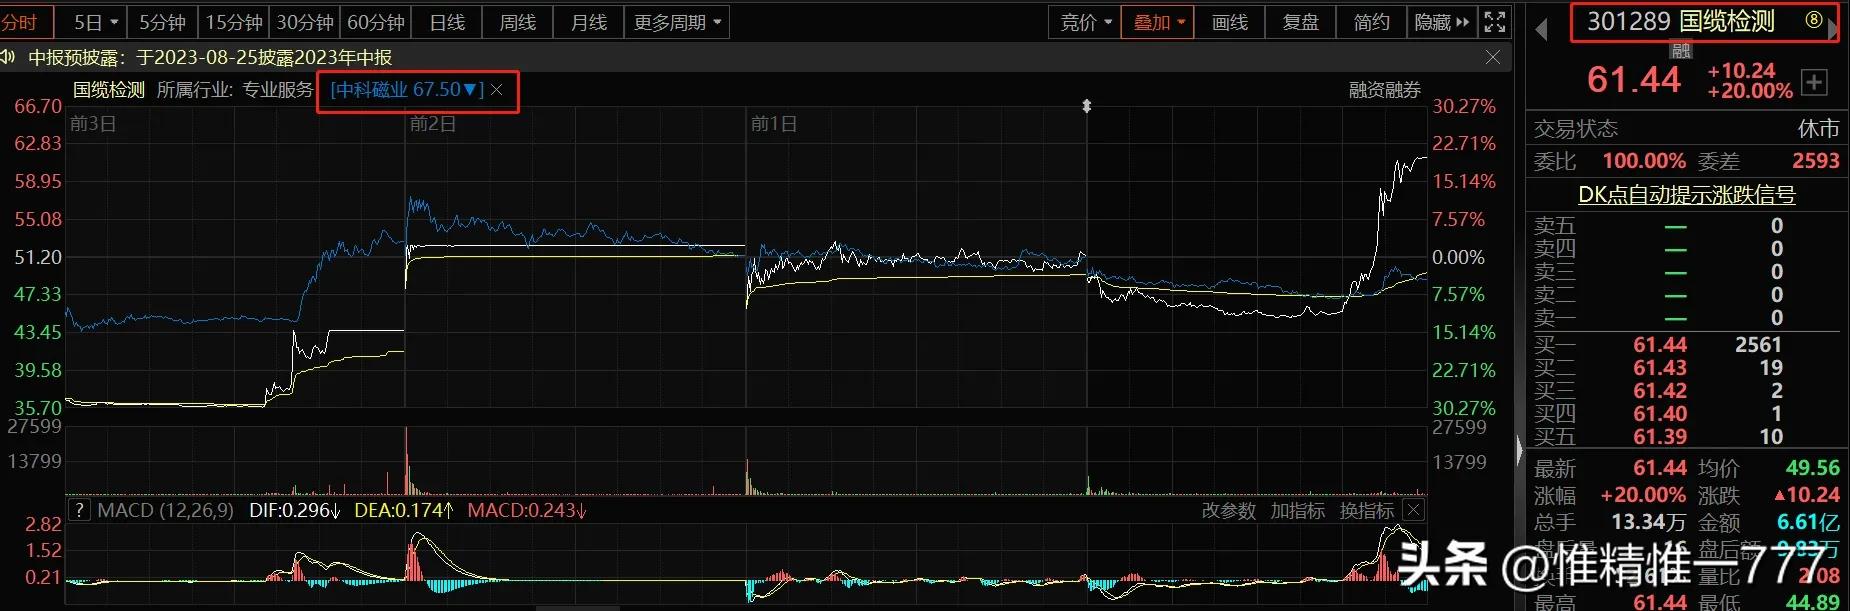
Task: Switch to the 日线 daily chart
Action: click(x=446, y=22)
